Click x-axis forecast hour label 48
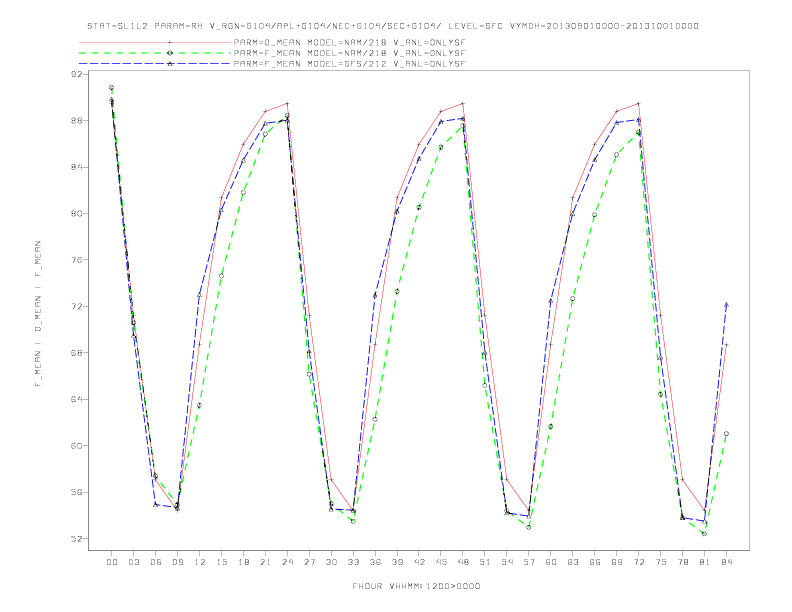Image resolution: width=792 pixels, height=612 pixels. click(463, 562)
